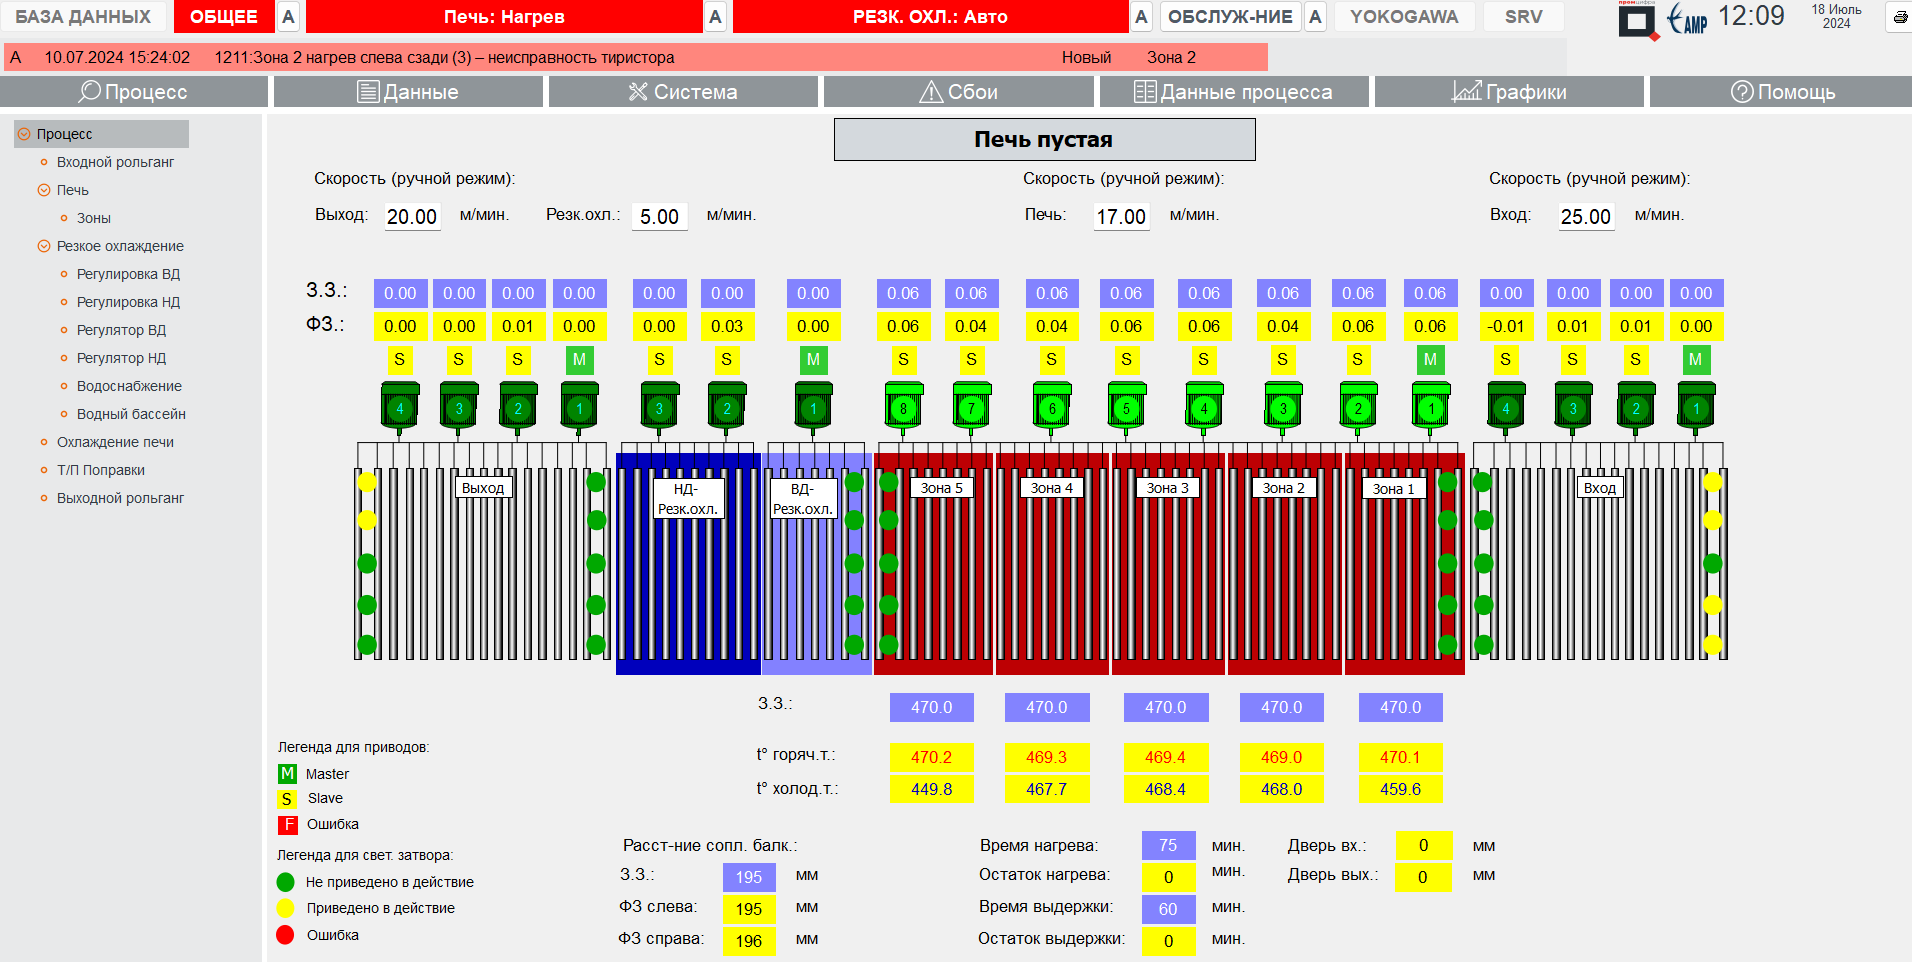Click the black square icon beside AMP logo
This screenshot has width=1912, height=962.
pos(1637,21)
